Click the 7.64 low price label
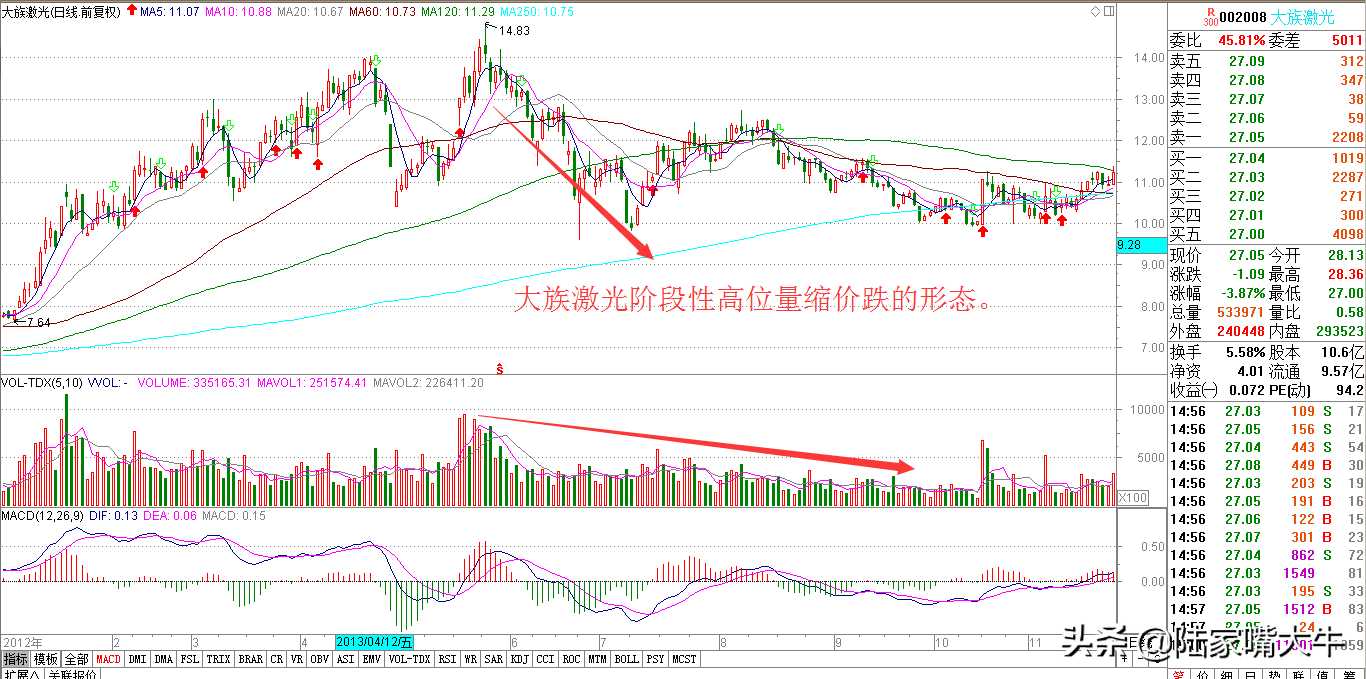Image resolution: width=1366 pixels, height=679 pixels. (38, 322)
